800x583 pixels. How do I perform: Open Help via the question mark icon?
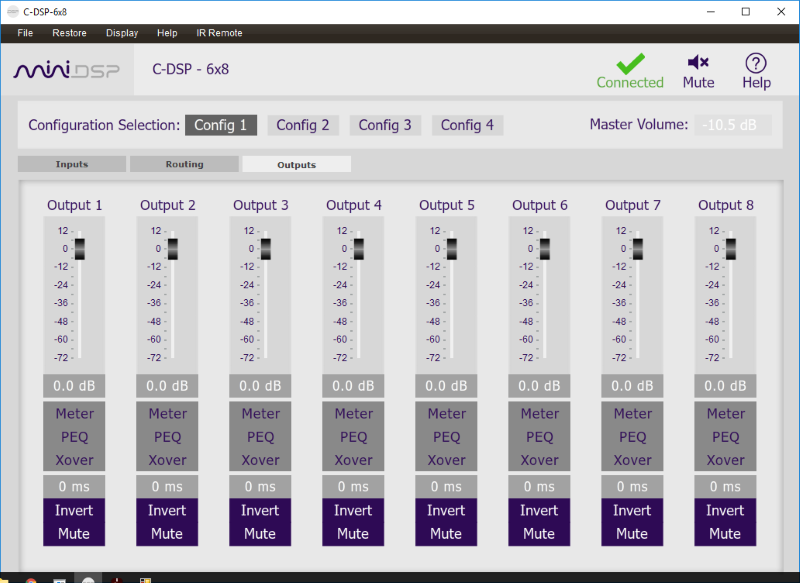pyautogui.click(x=756, y=63)
